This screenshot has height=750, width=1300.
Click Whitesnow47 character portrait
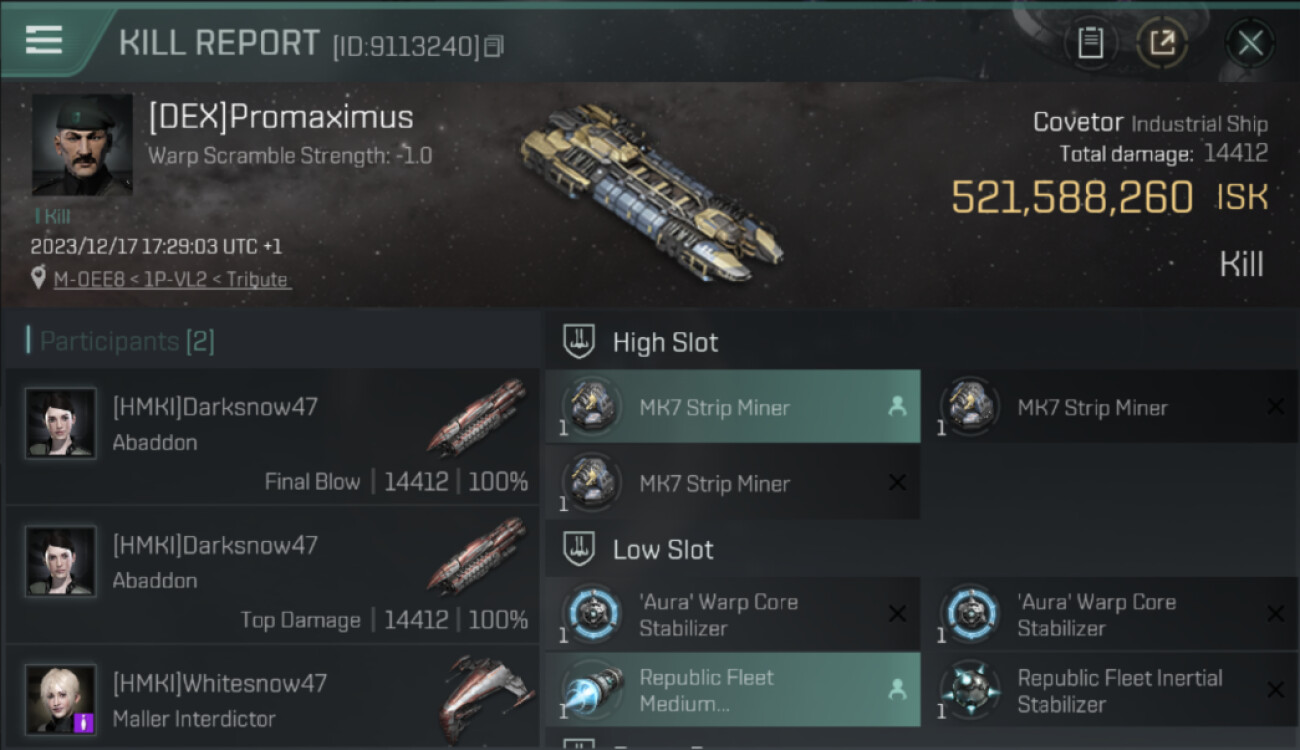pyautogui.click(x=61, y=700)
